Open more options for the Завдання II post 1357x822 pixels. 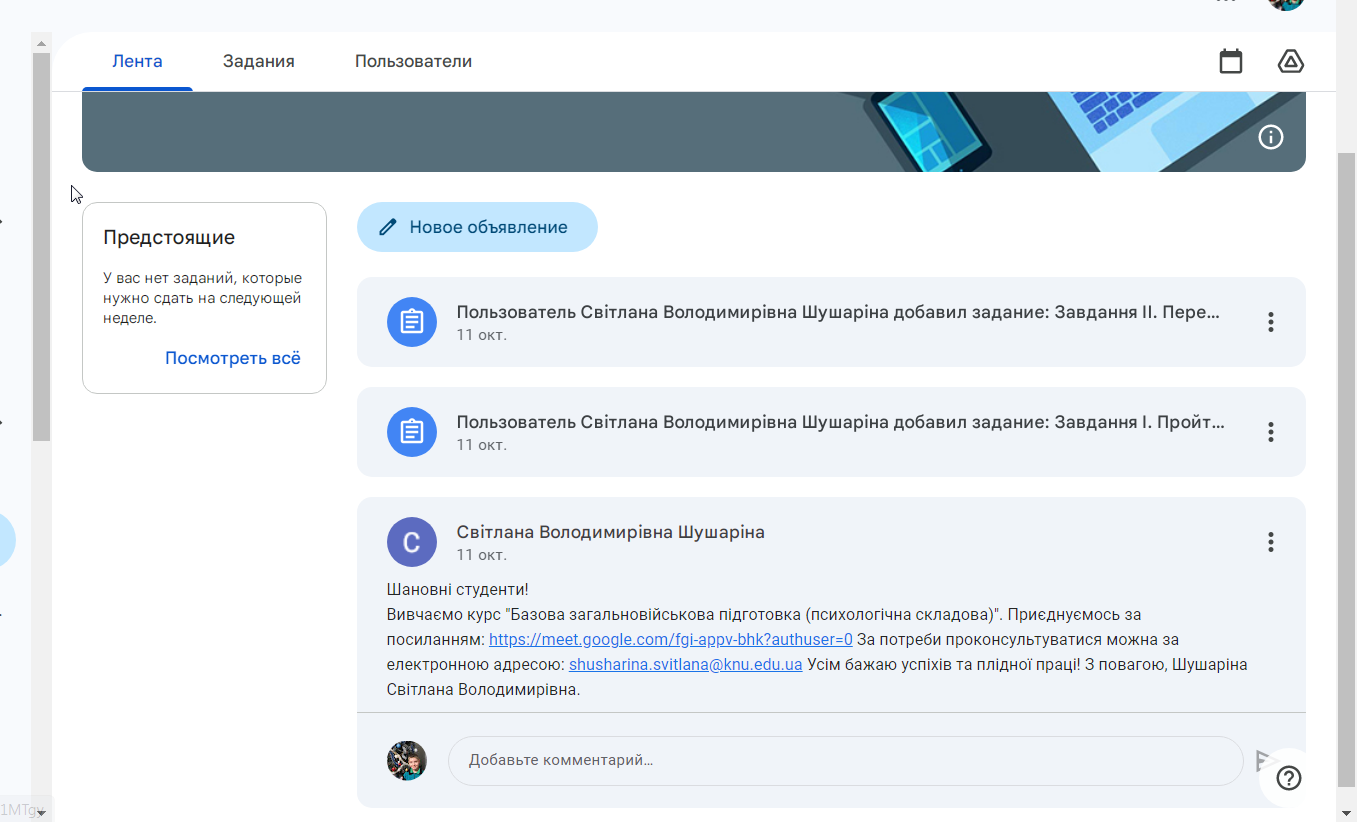click(x=1270, y=322)
